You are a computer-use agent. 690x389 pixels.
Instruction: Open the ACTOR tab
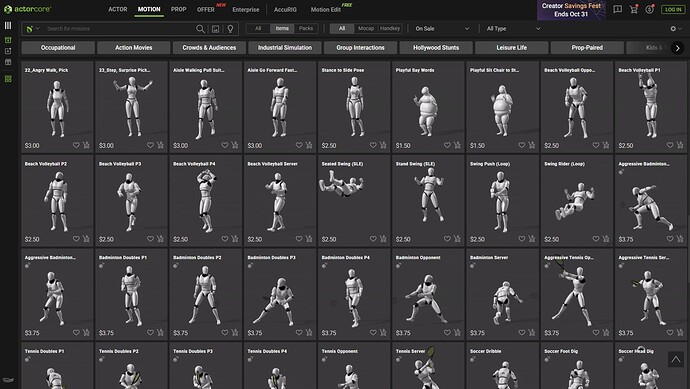coord(117,9)
